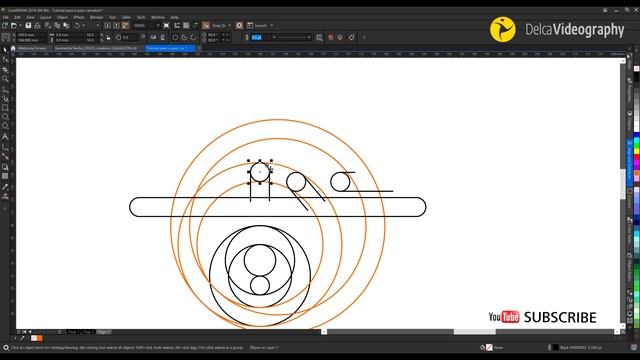Open the Window menu

pos(158,18)
